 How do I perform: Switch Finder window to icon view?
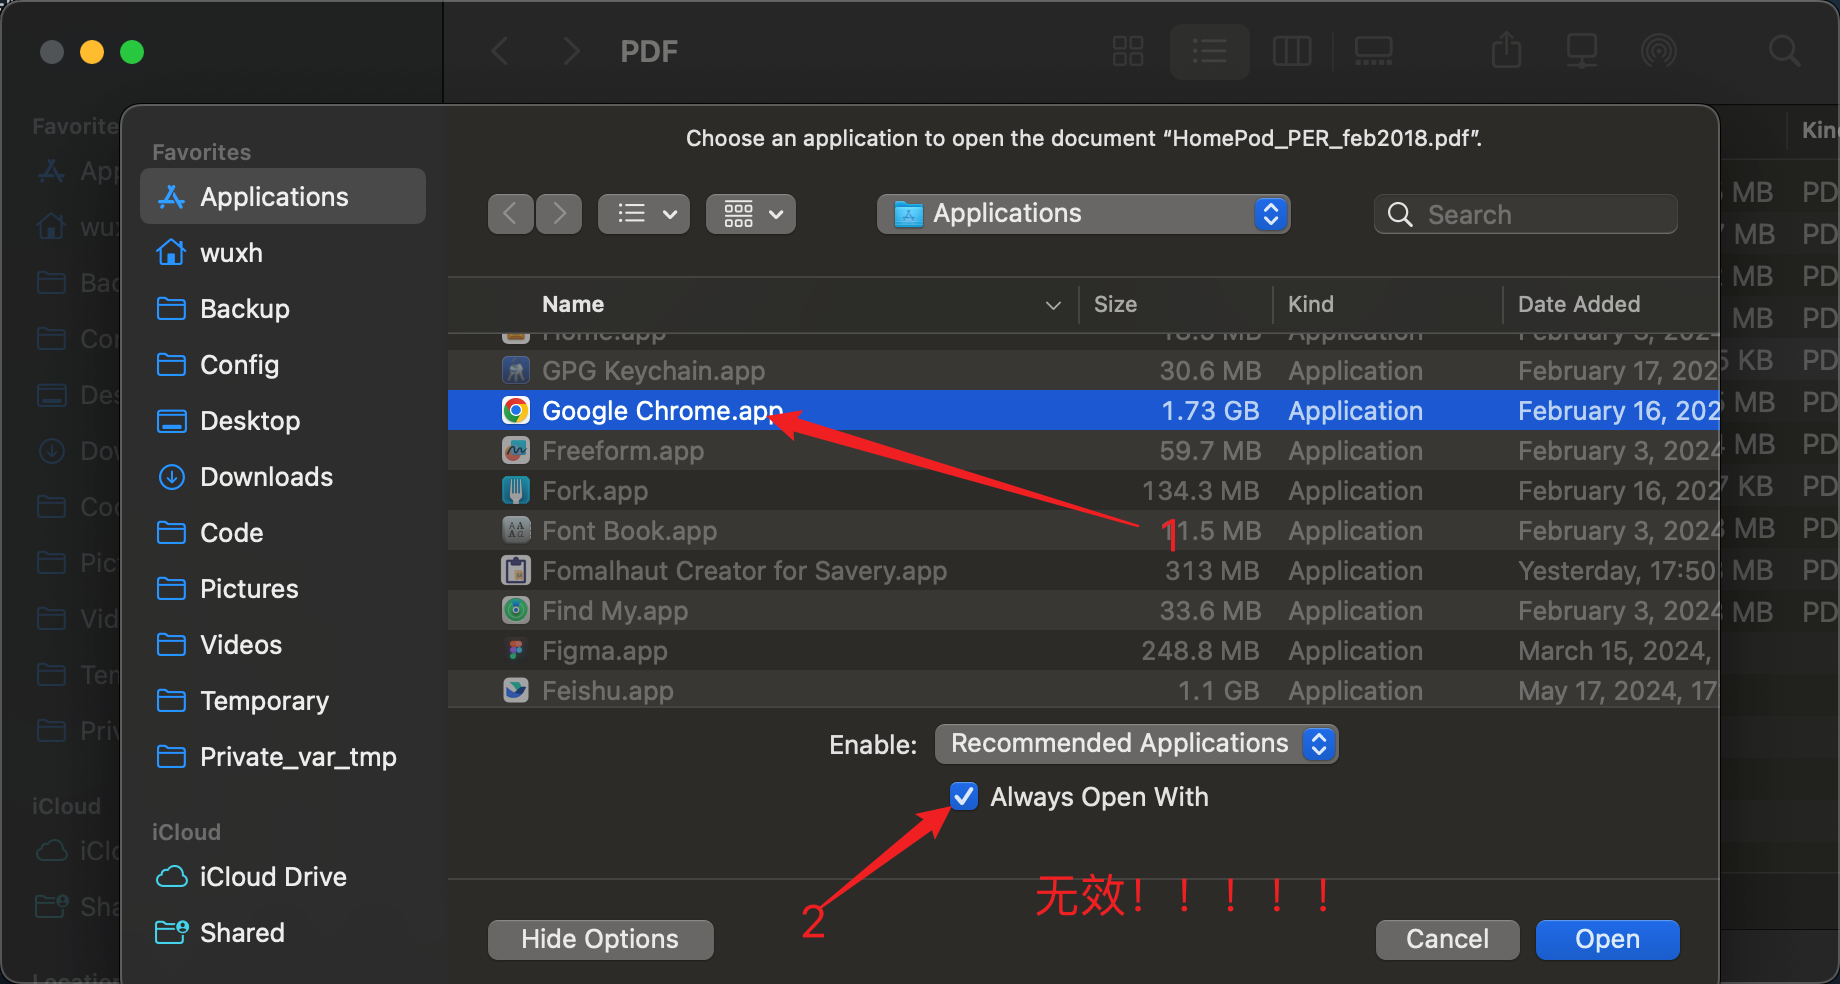tap(1128, 51)
